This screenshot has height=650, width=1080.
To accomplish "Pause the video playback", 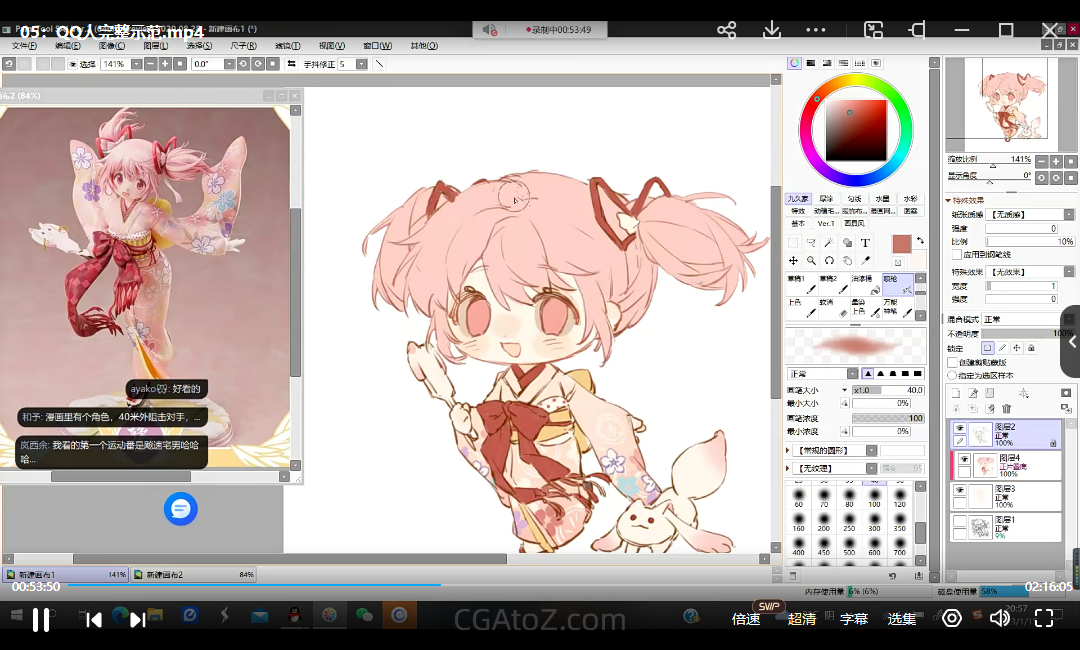I will pos(41,619).
